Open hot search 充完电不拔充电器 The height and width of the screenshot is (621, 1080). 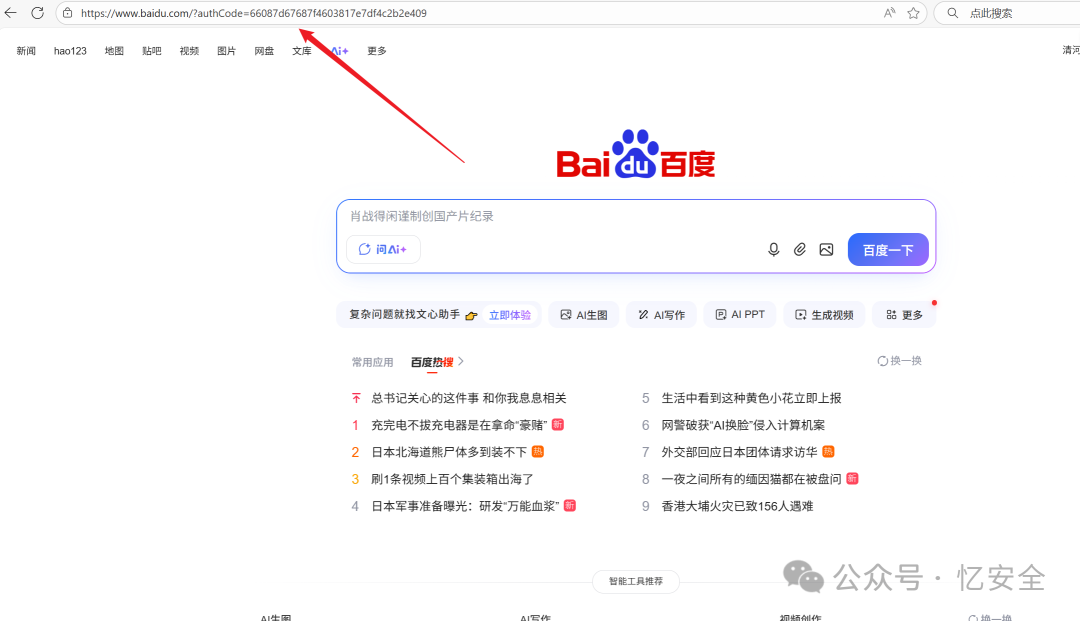(x=459, y=425)
